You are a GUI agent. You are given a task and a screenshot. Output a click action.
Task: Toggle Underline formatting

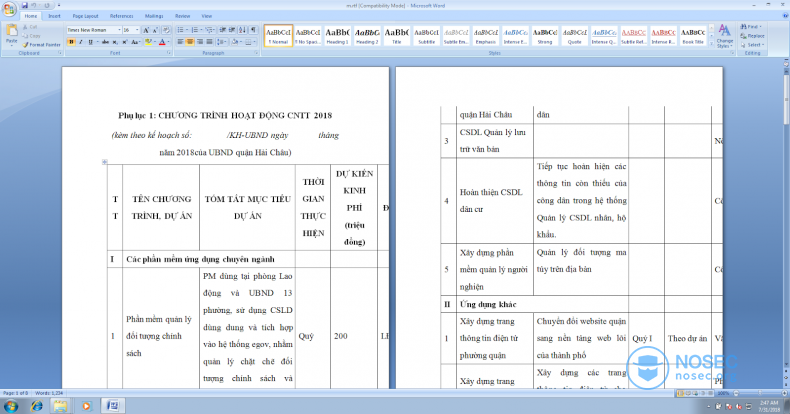point(90,42)
